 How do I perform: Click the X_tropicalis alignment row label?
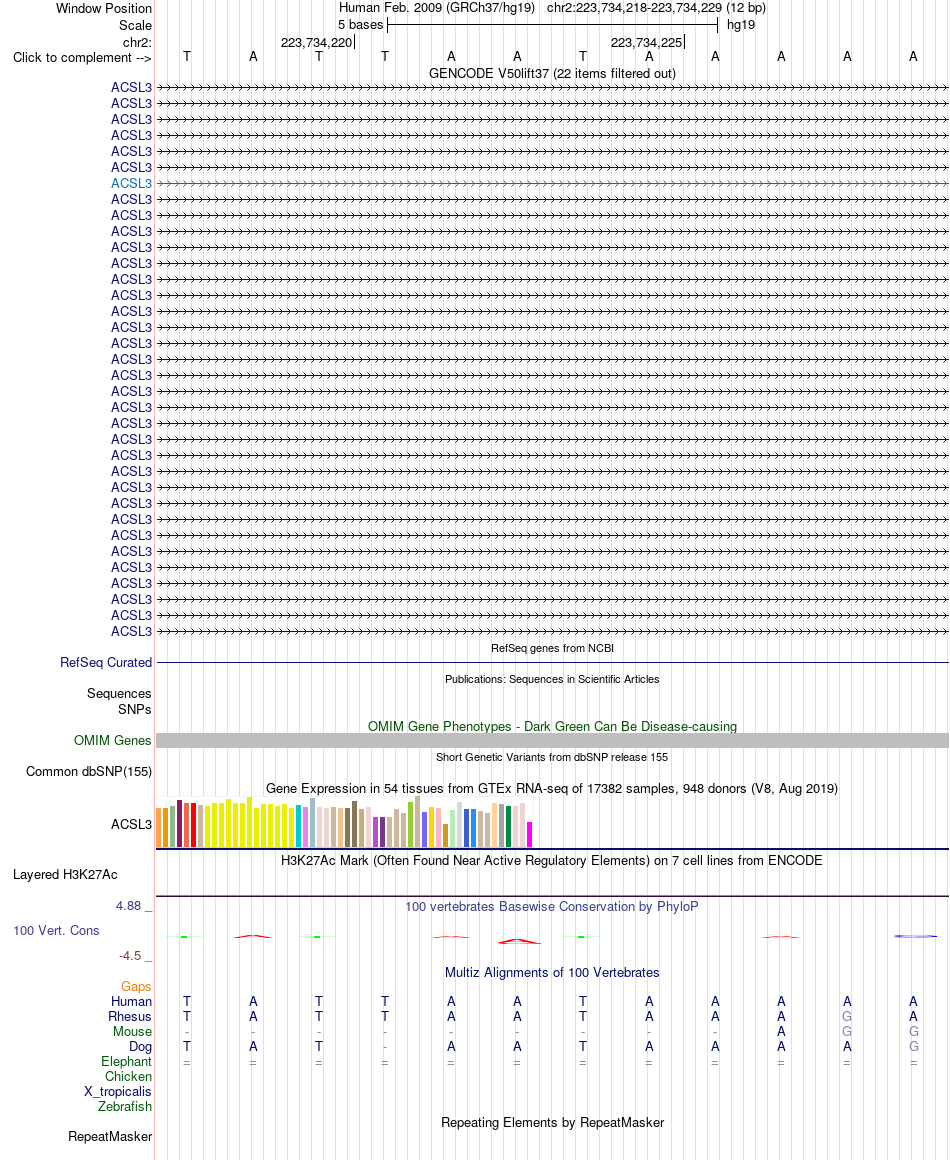(118, 1092)
